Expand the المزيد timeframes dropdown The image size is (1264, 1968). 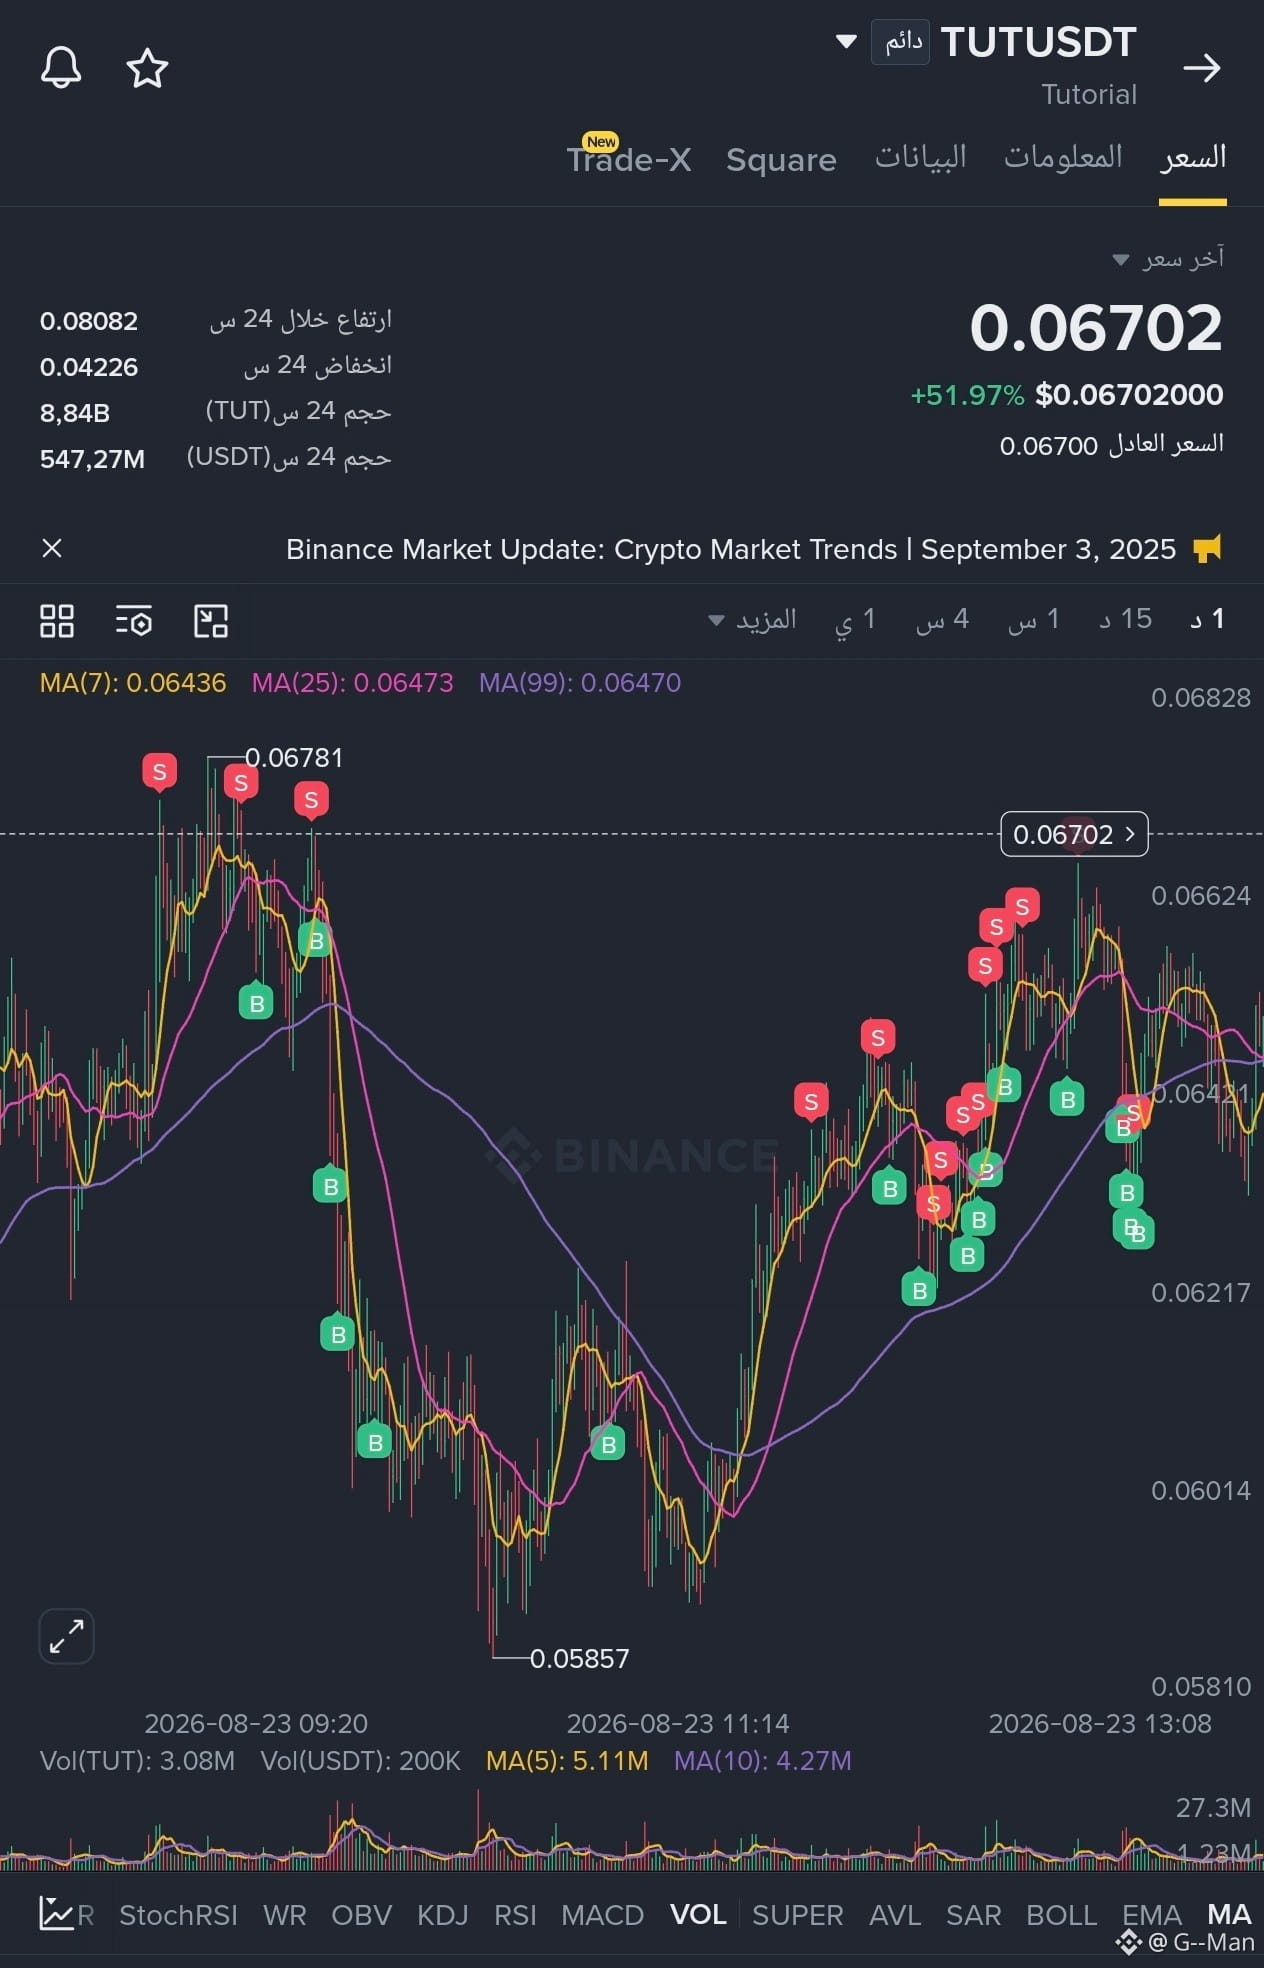tap(752, 620)
